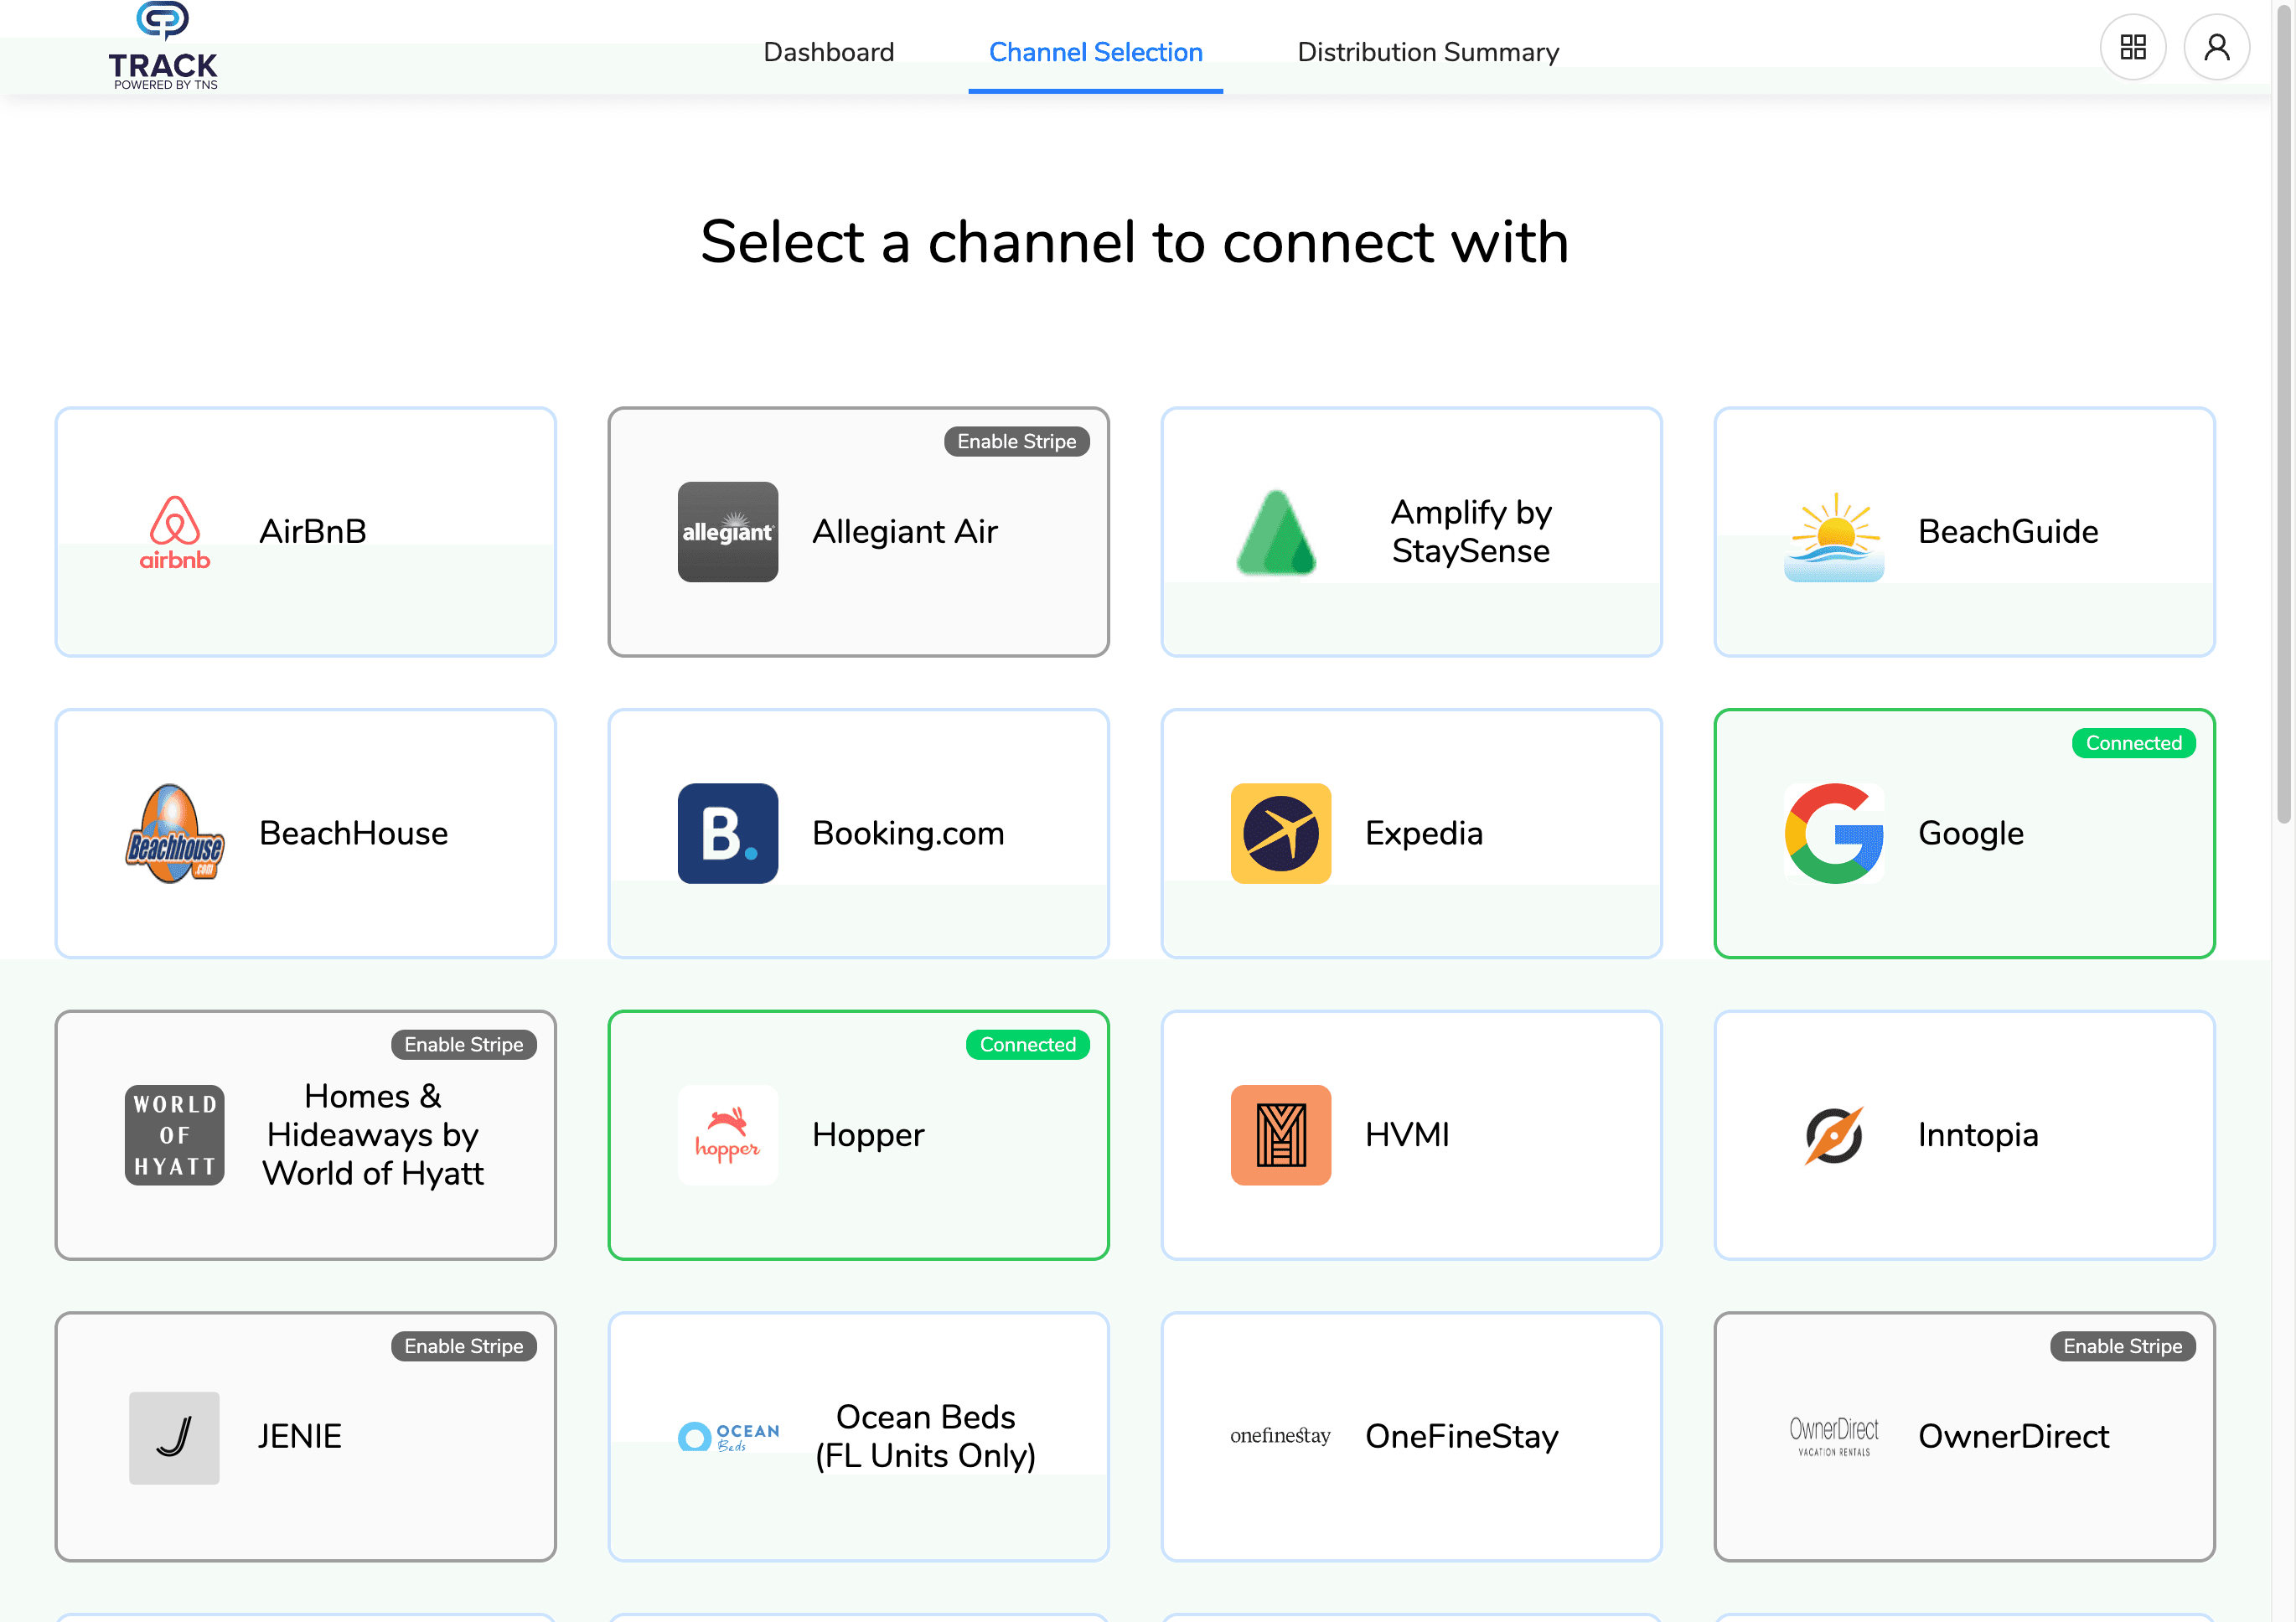
Task: Select the BeachGuide channel name
Action: [2008, 532]
